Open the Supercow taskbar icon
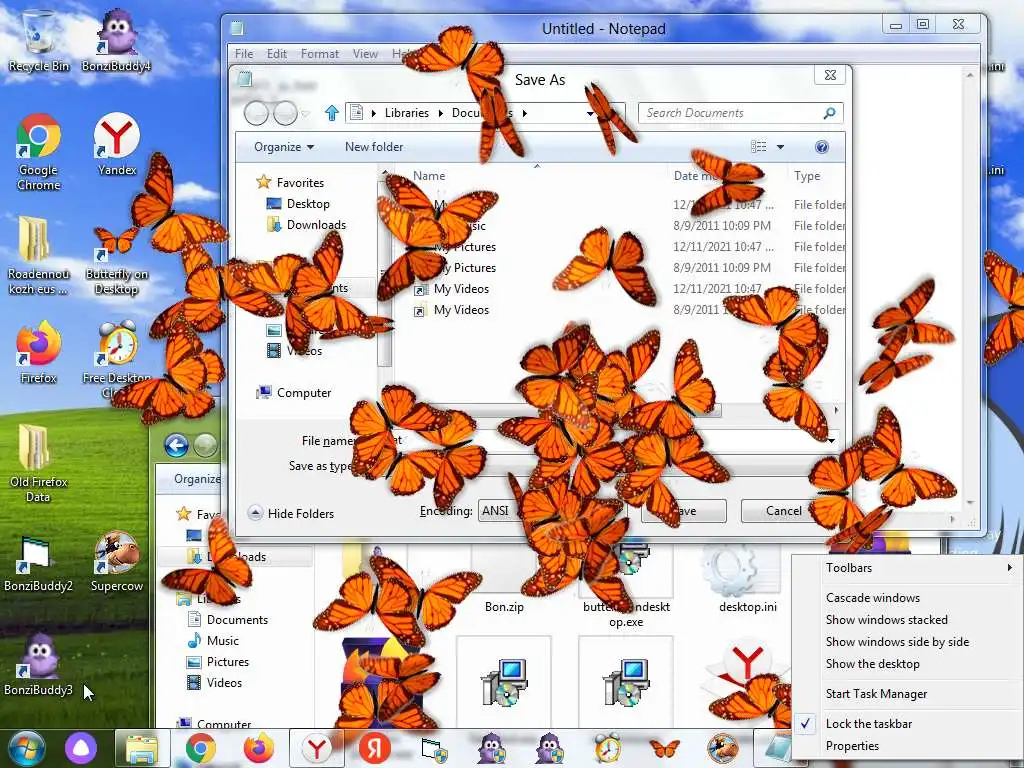This screenshot has height=768, width=1024. pos(723,748)
